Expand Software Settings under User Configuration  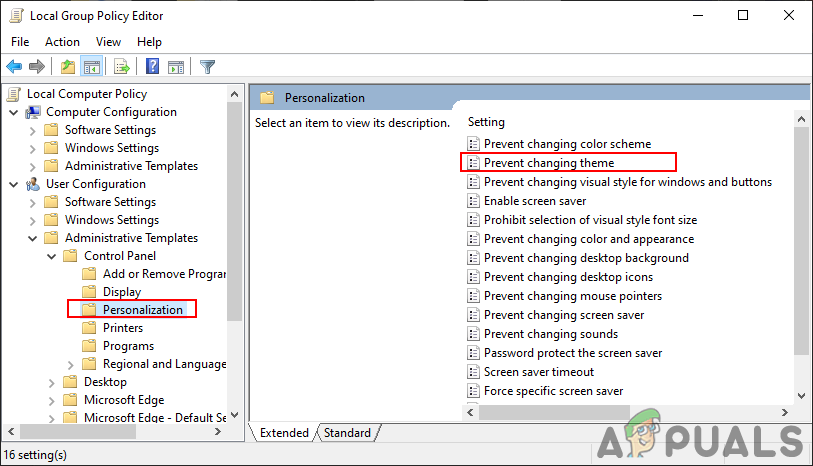(x=33, y=203)
